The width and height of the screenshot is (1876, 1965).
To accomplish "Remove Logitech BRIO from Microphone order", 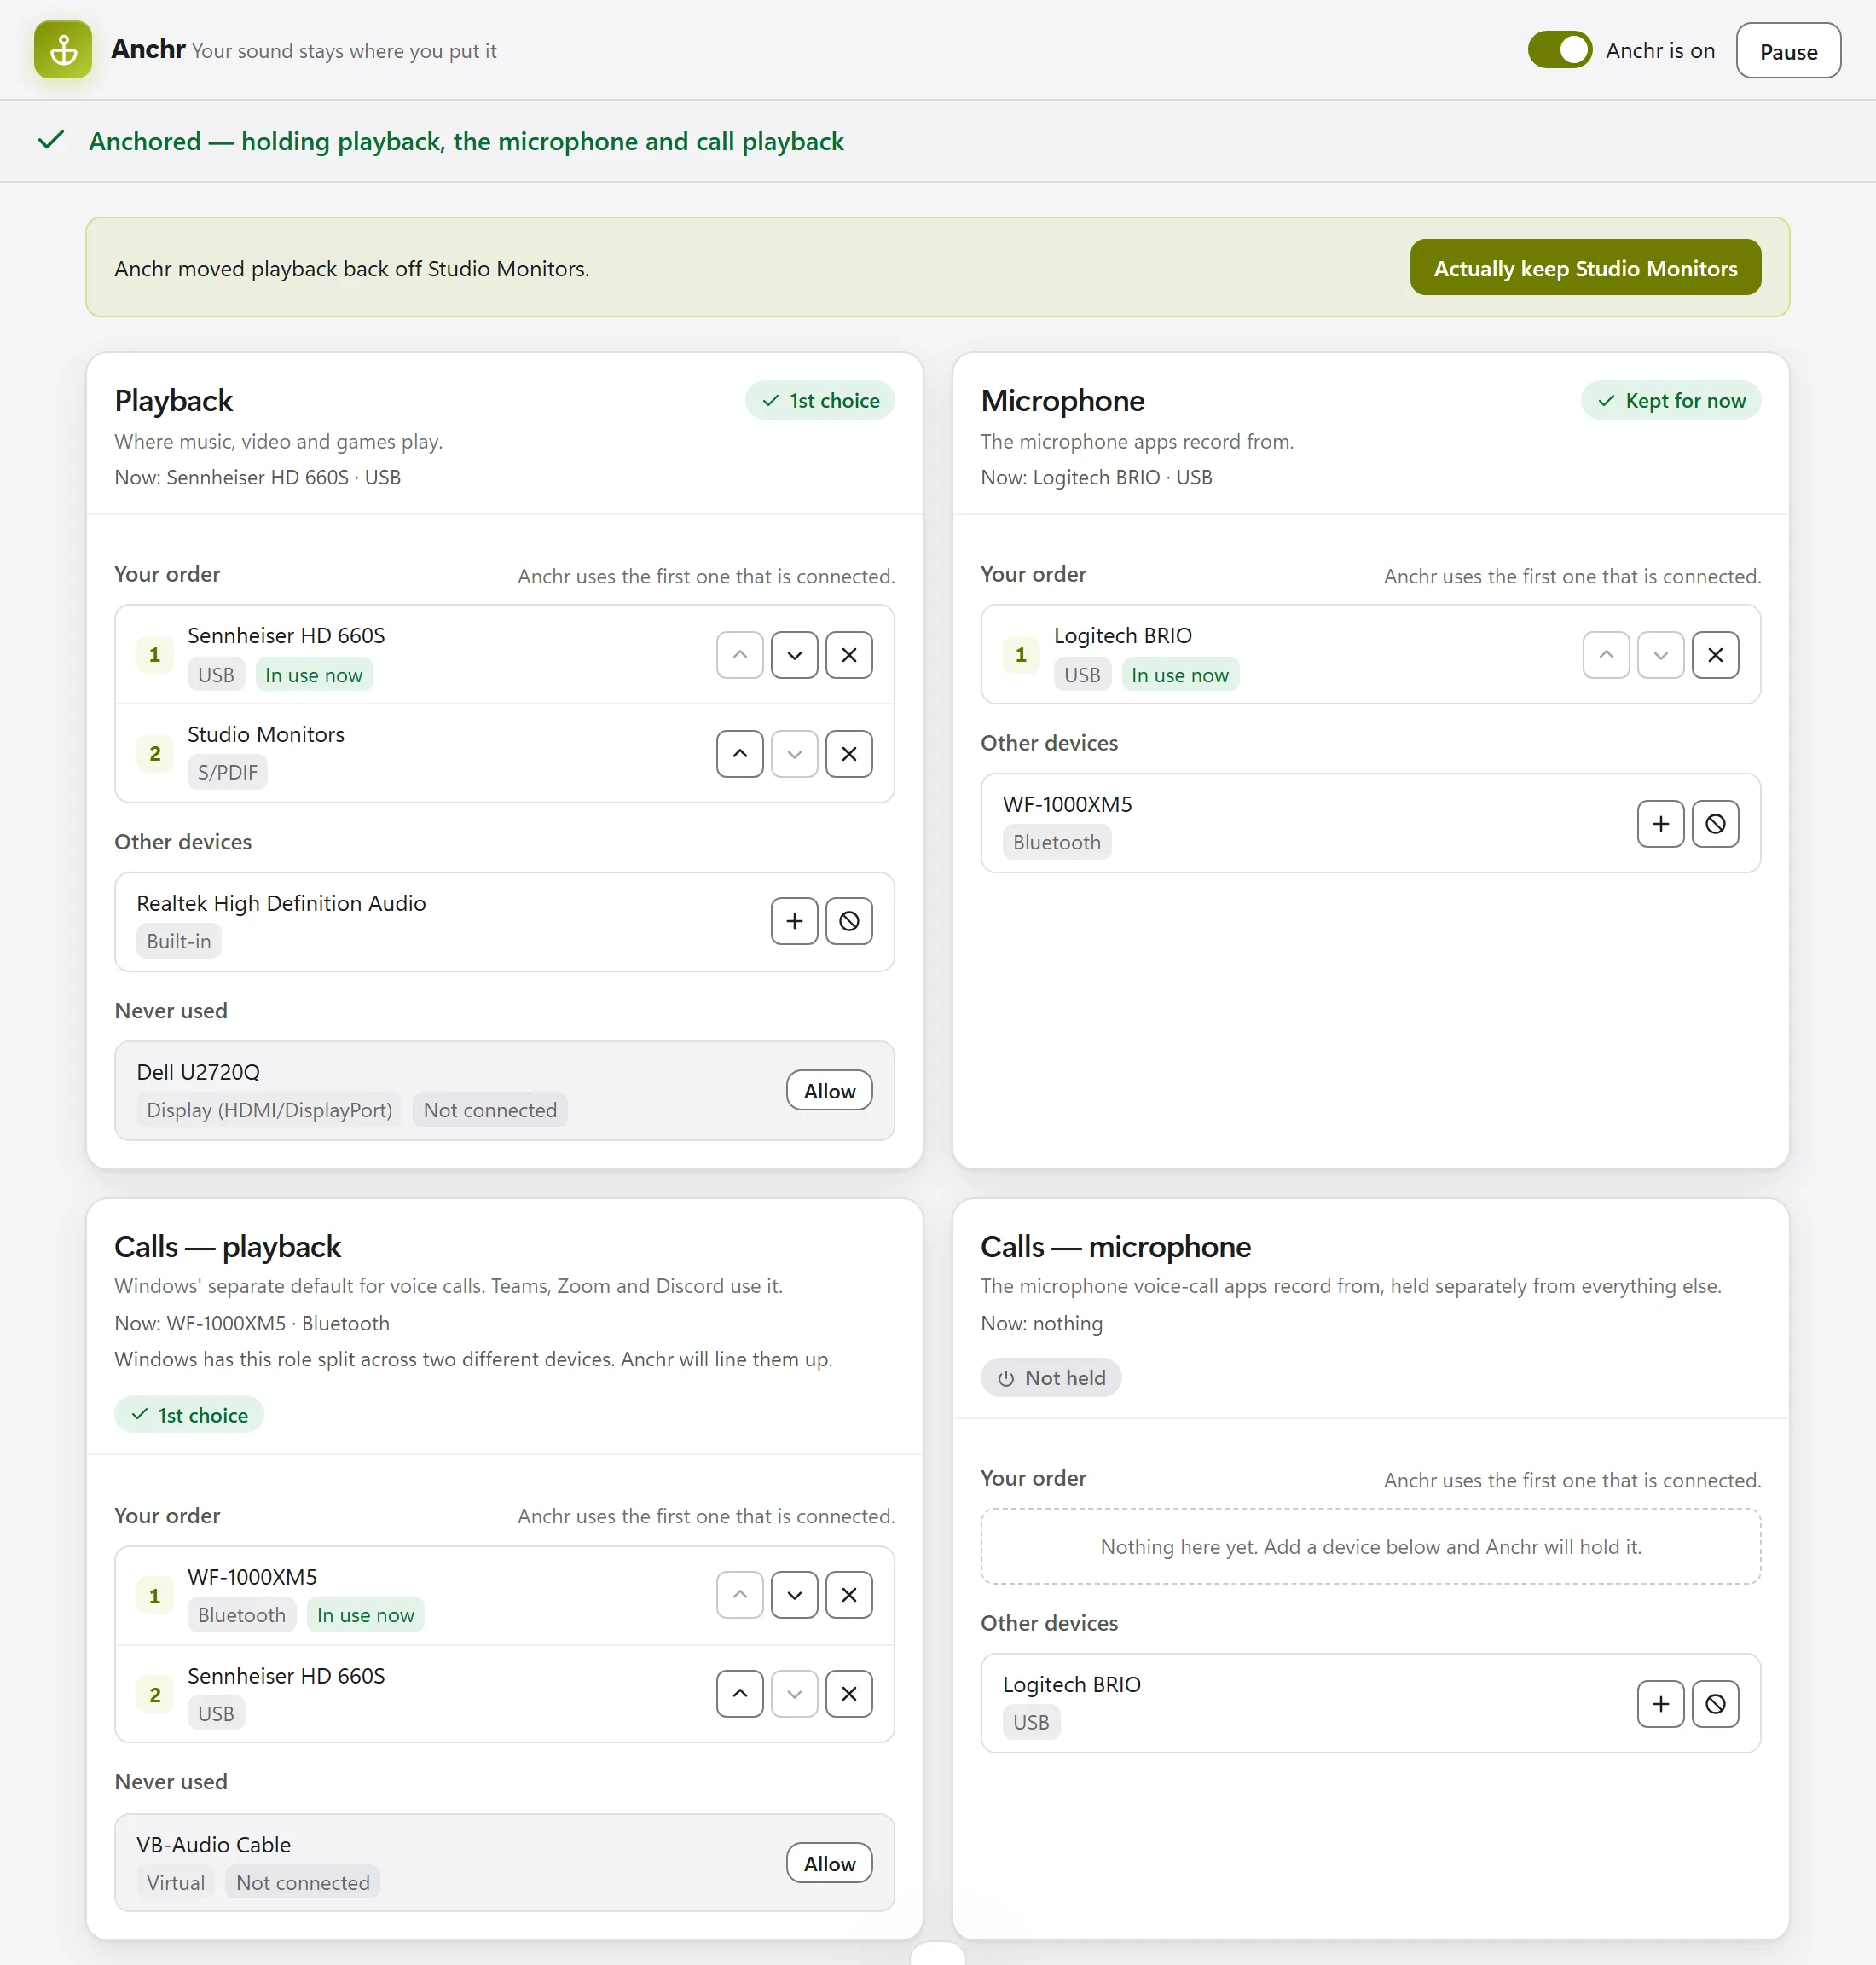I will click(x=1714, y=655).
